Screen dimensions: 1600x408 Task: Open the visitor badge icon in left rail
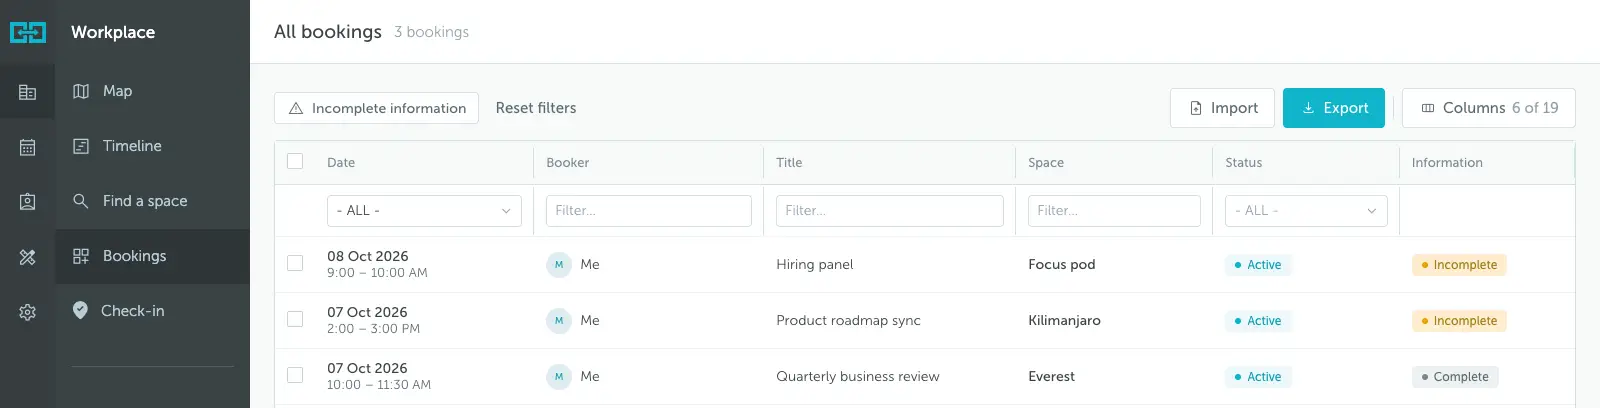27,202
